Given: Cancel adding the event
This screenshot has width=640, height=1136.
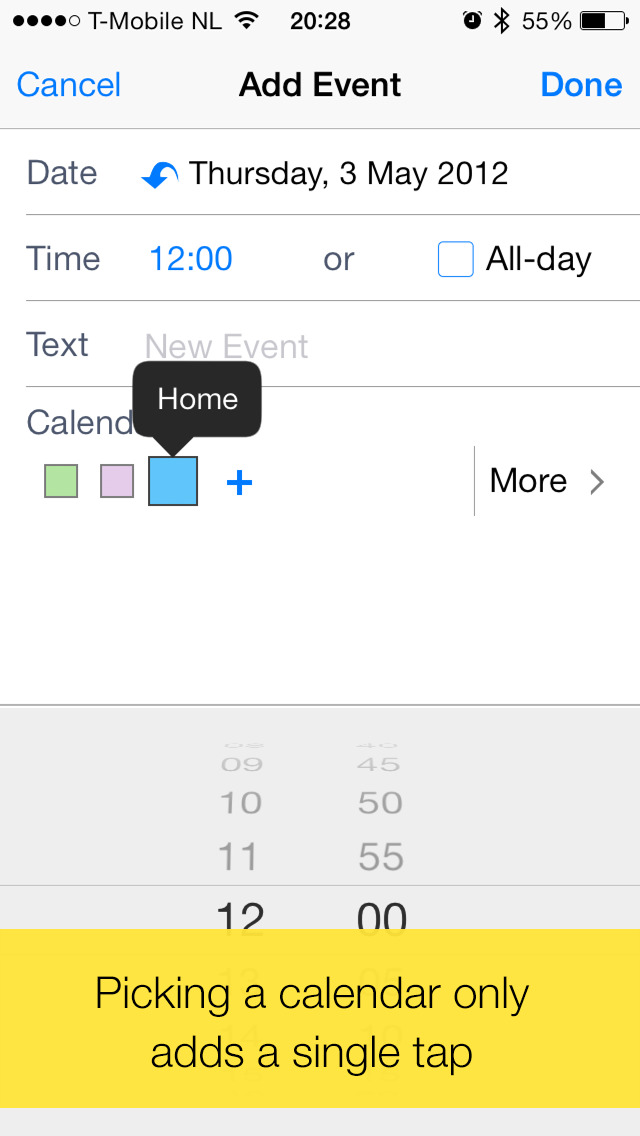Looking at the screenshot, I should [x=69, y=85].
